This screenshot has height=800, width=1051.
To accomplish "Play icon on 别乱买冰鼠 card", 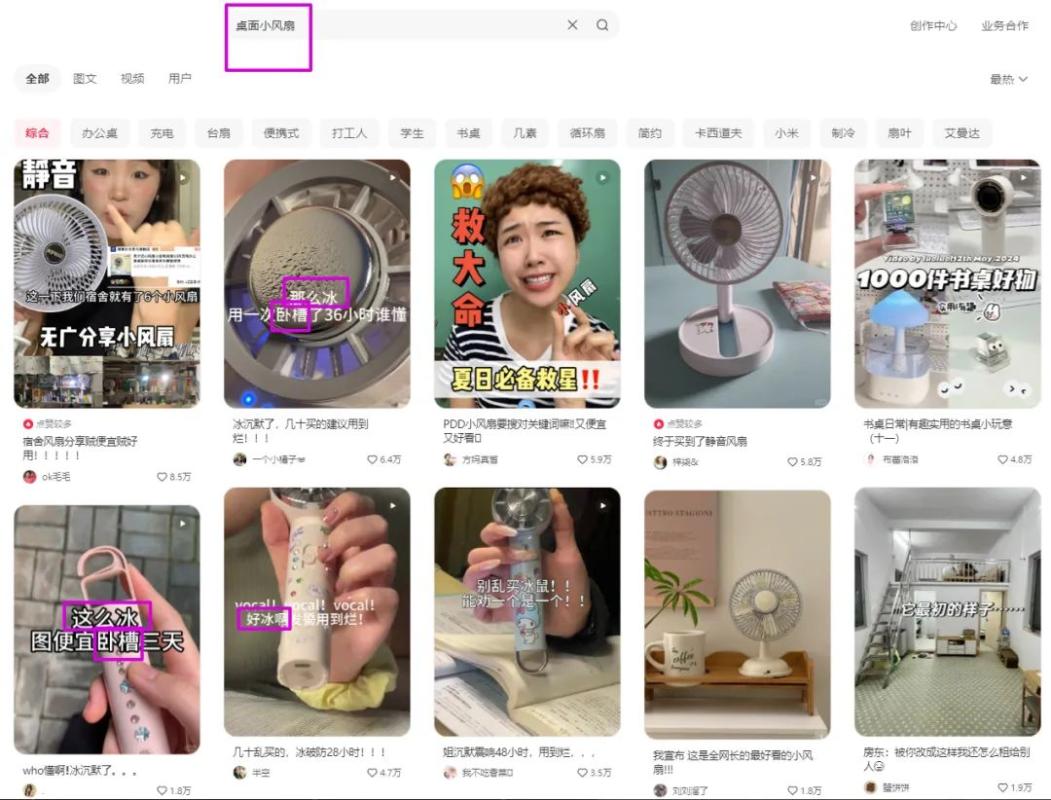I will (x=603, y=506).
